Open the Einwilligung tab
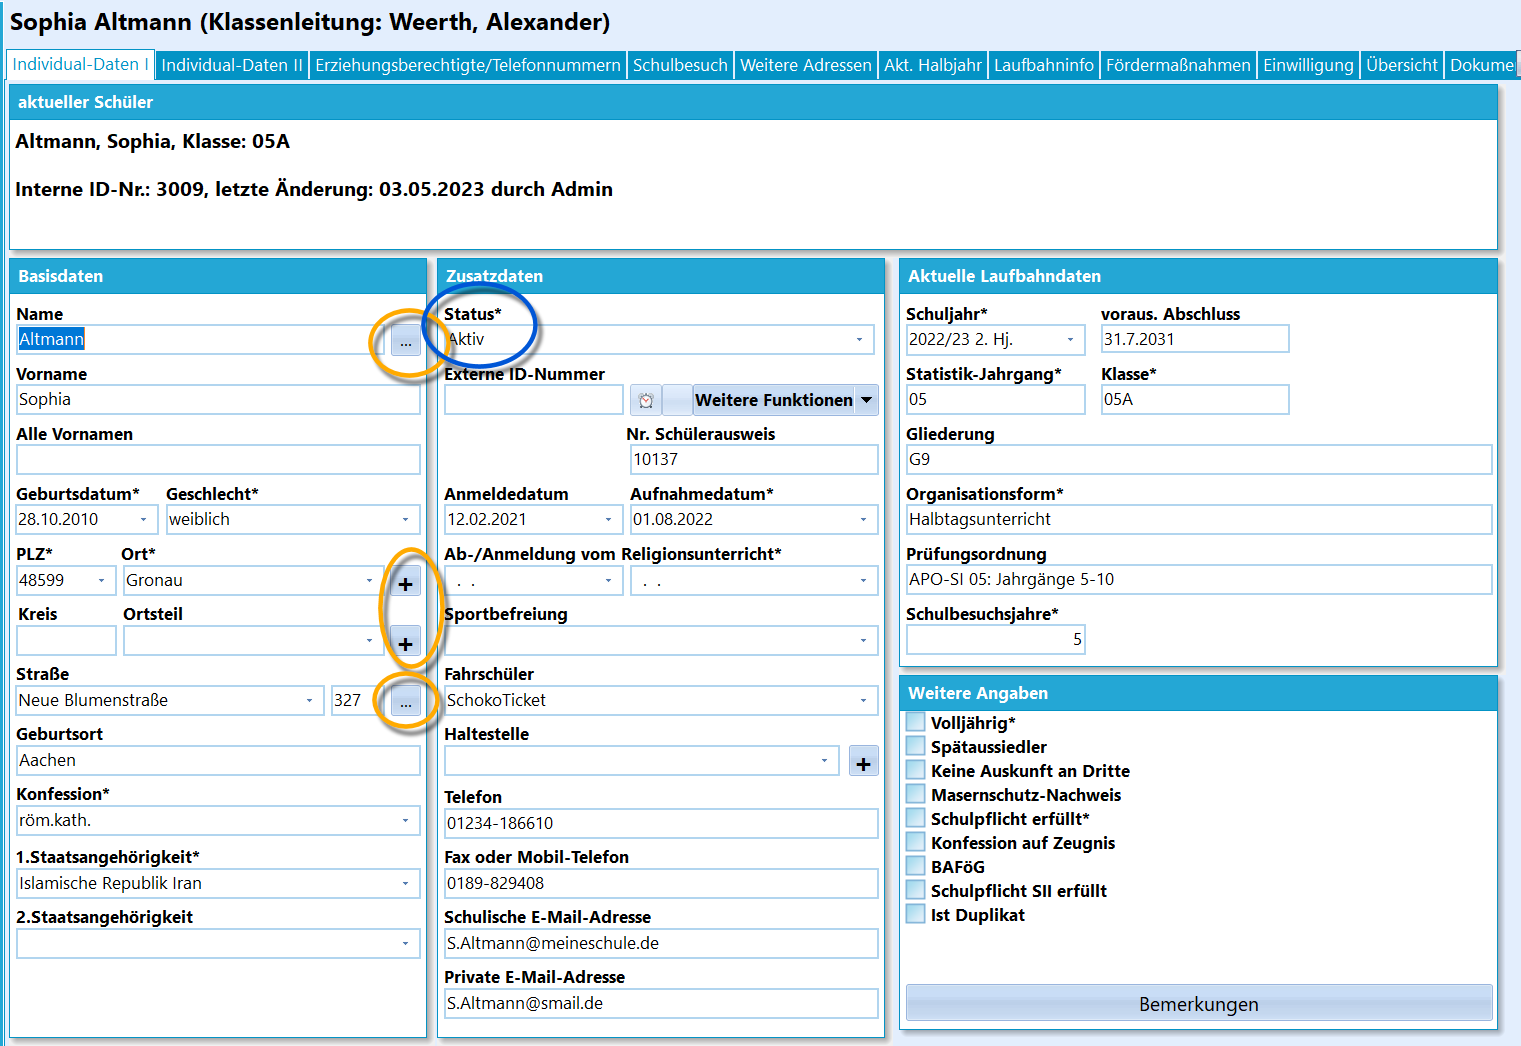 1308,65
